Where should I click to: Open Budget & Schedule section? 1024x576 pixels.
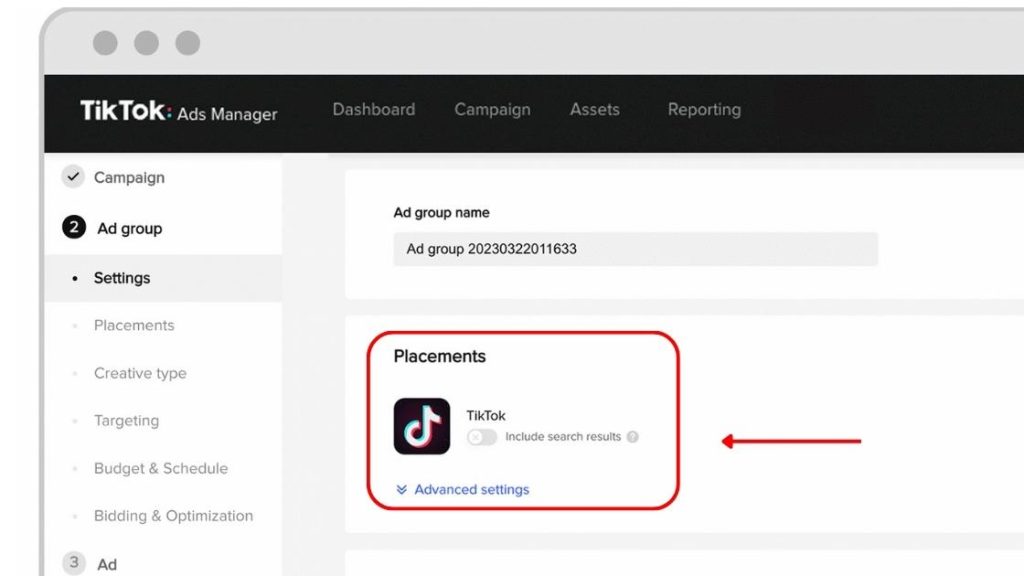click(x=161, y=468)
